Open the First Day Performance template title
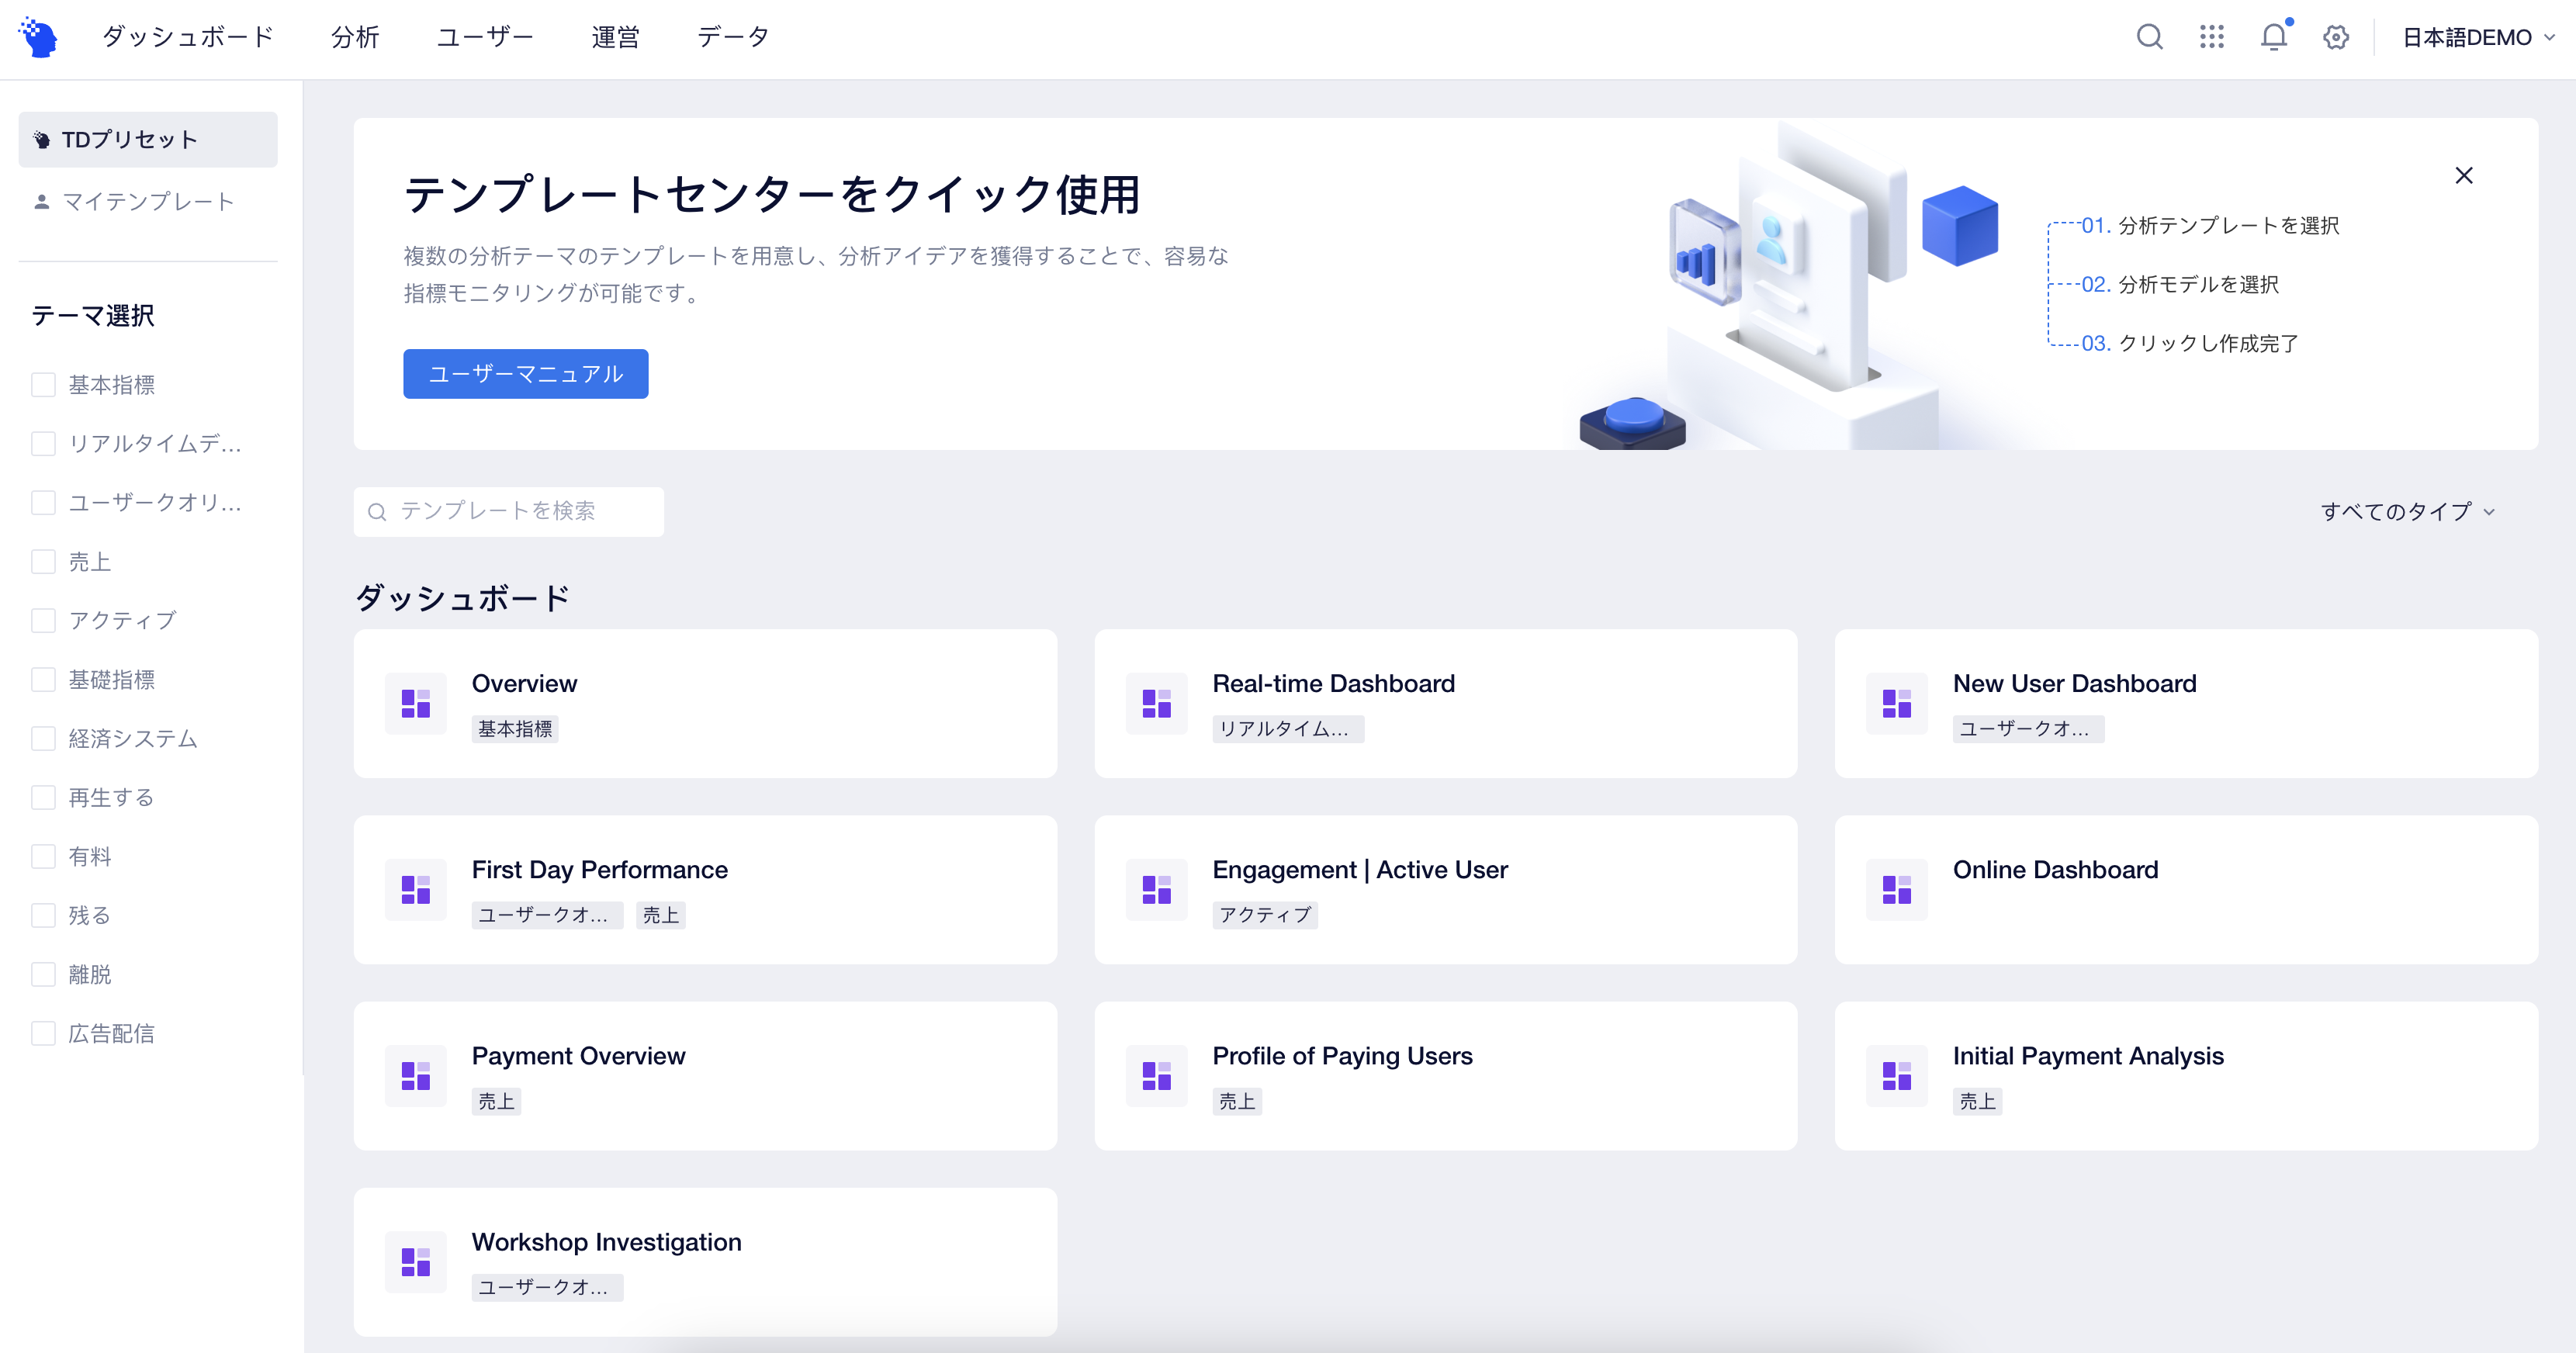Screen dimensions: 2576x1353 600,870
